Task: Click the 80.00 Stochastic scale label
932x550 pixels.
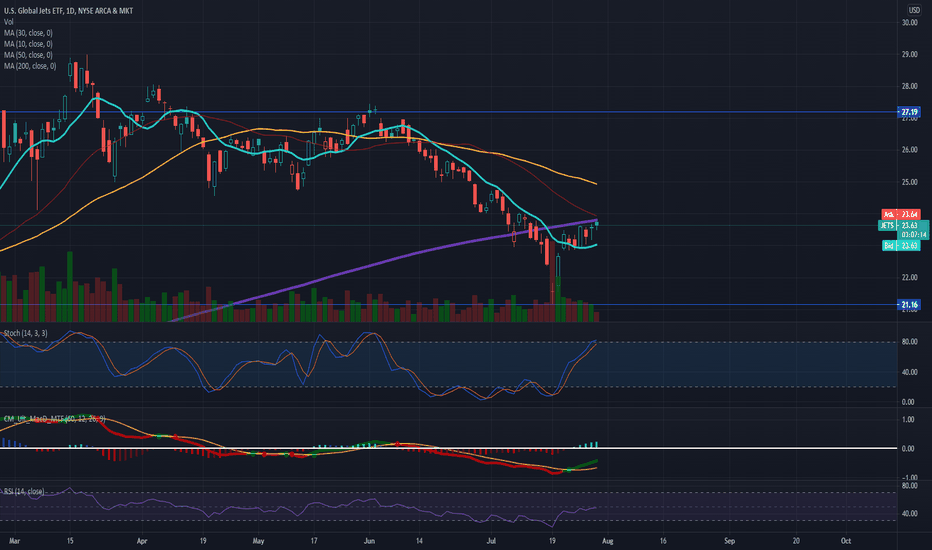Action: pyautogui.click(x=909, y=342)
